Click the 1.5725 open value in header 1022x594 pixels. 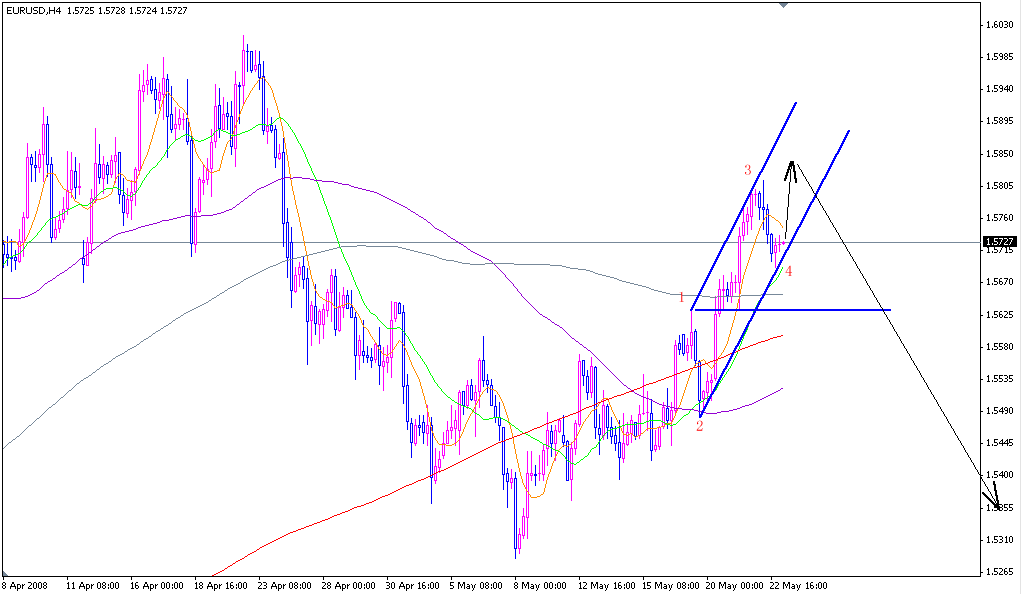(x=80, y=10)
